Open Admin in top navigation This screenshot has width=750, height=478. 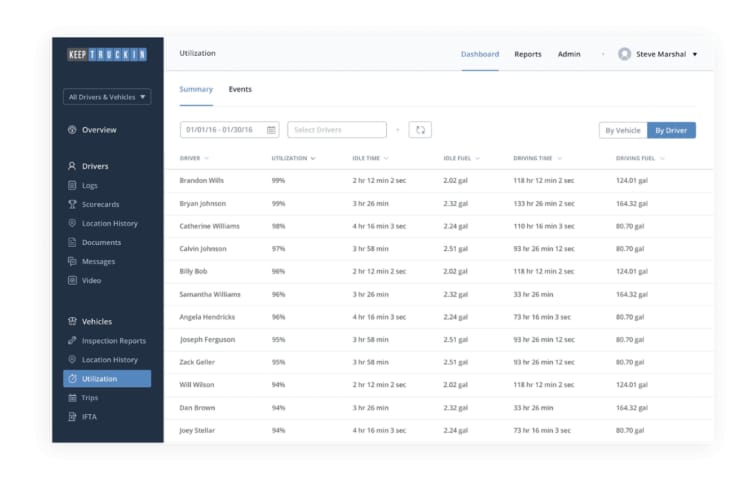pos(569,54)
